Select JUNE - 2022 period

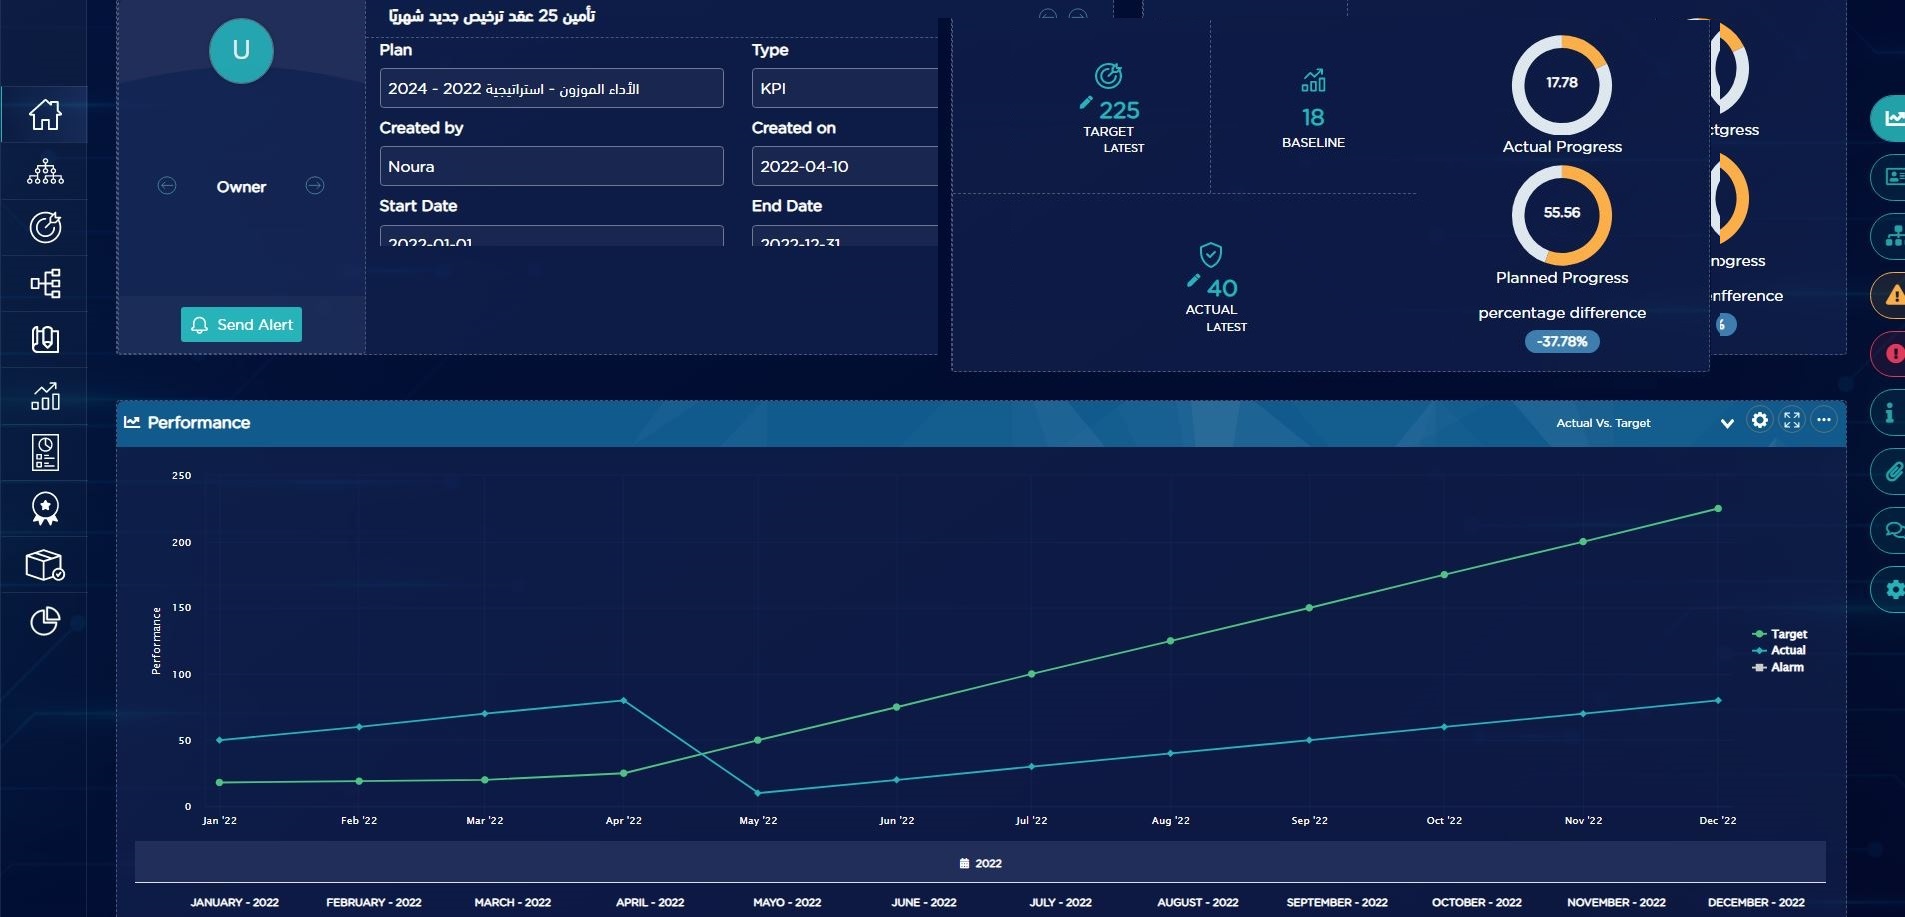(924, 902)
